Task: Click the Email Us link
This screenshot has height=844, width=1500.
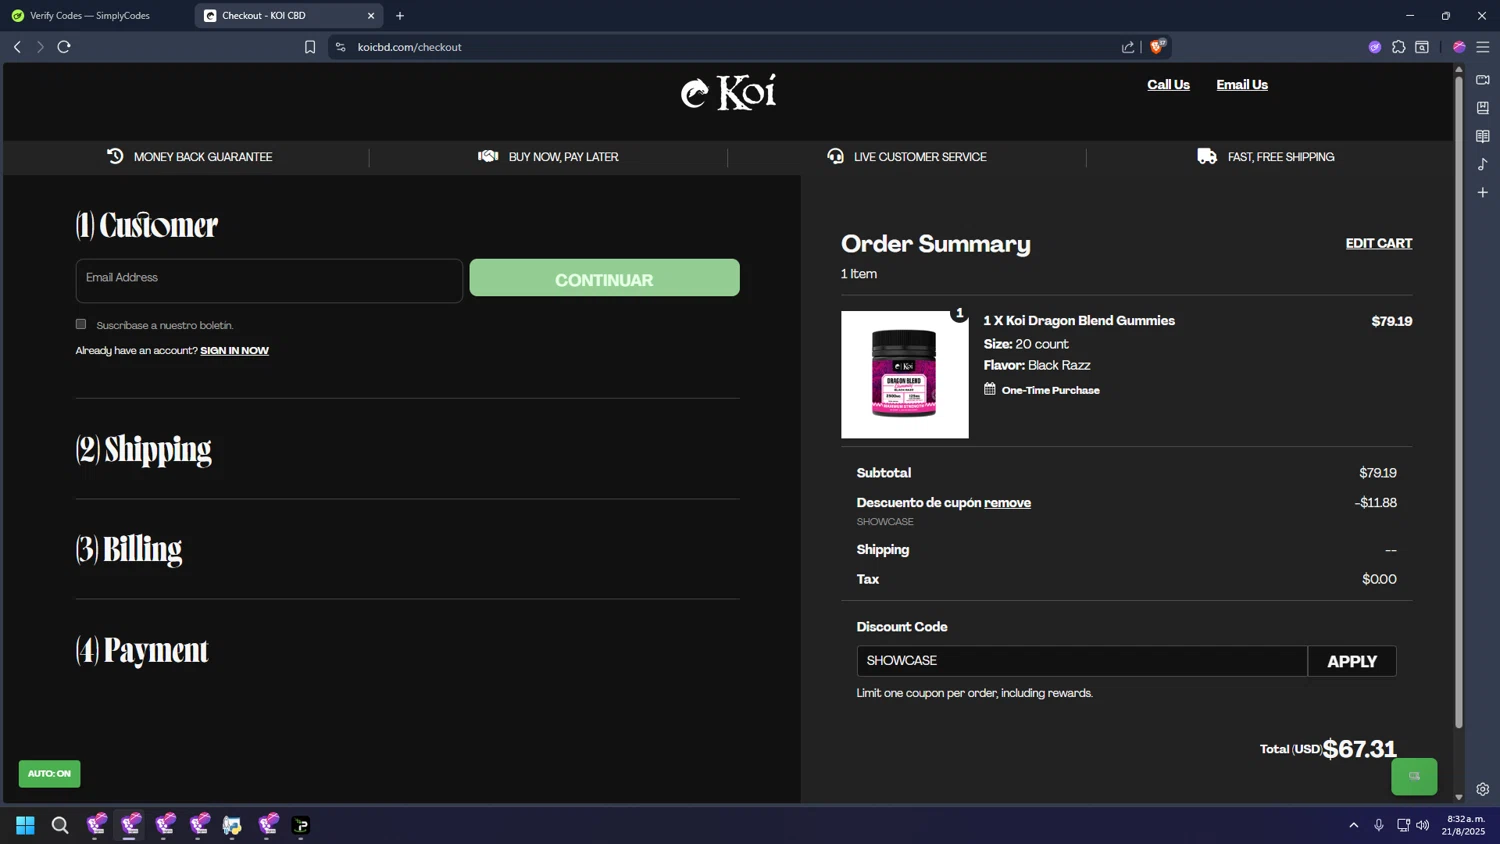Action: [x=1242, y=85]
